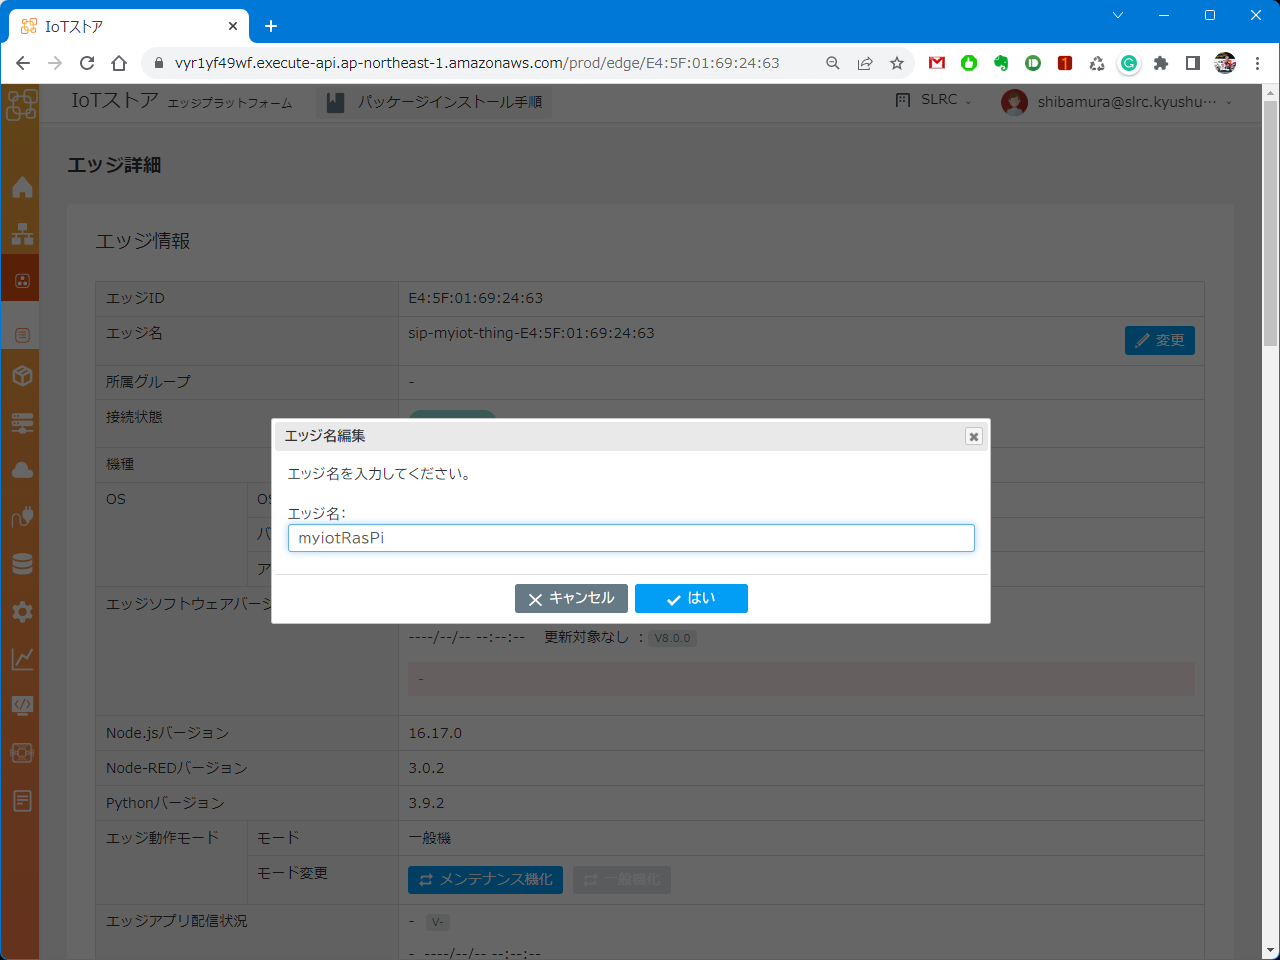Open the home icon in sidebar
The height and width of the screenshot is (960, 1280).
pos(22,187)
